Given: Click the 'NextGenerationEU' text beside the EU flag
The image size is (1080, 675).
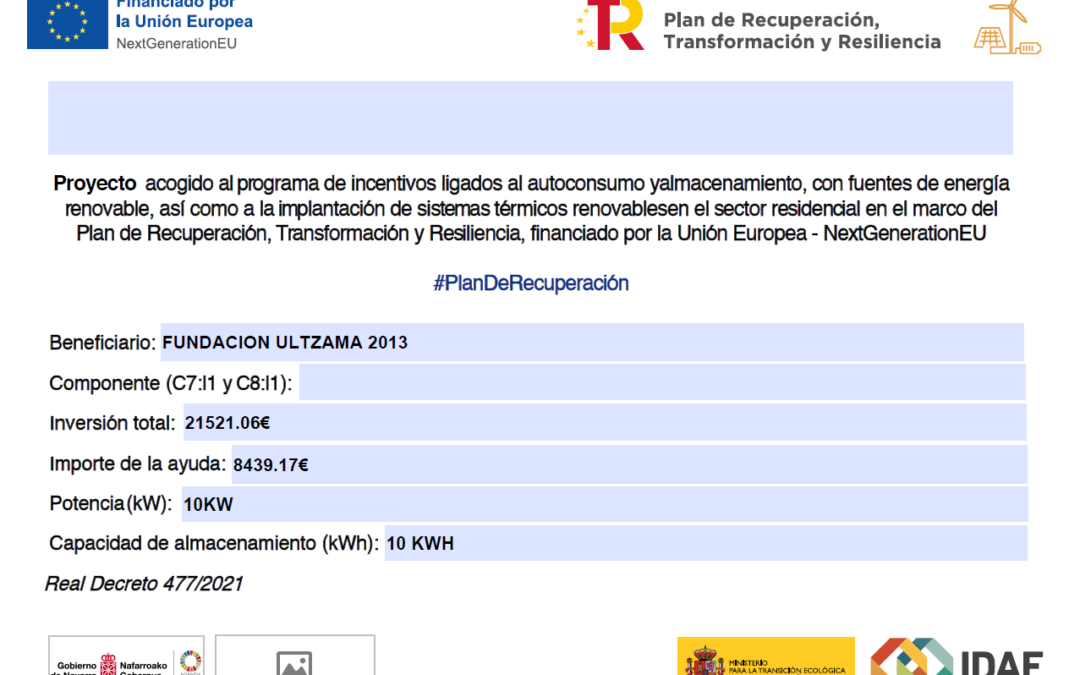Looking at the screenshot, I should (x=176, y=43).
